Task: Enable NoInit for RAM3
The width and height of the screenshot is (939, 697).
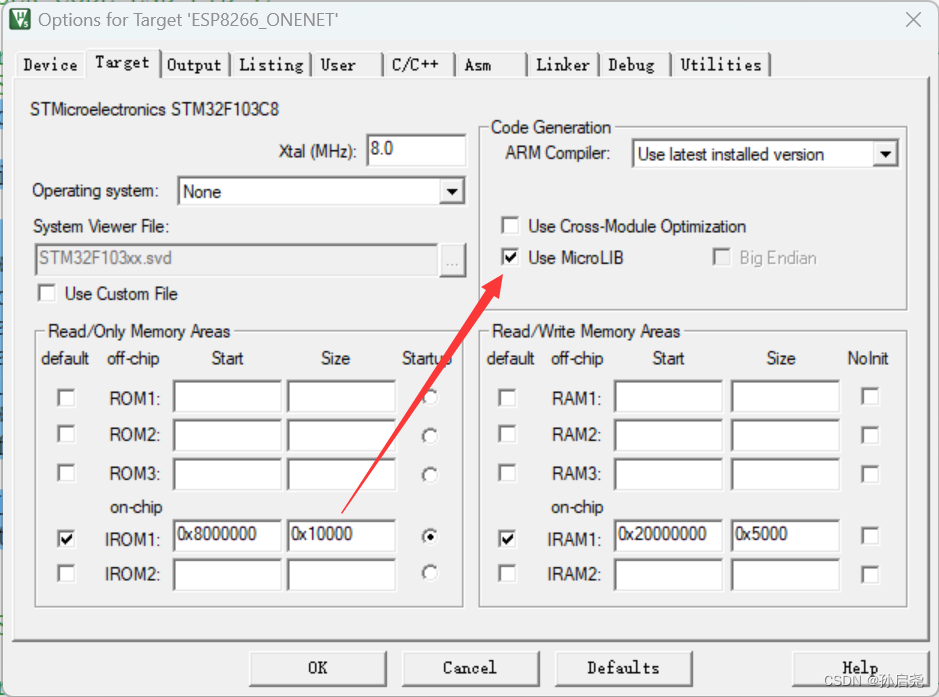Action: [870, 474]
